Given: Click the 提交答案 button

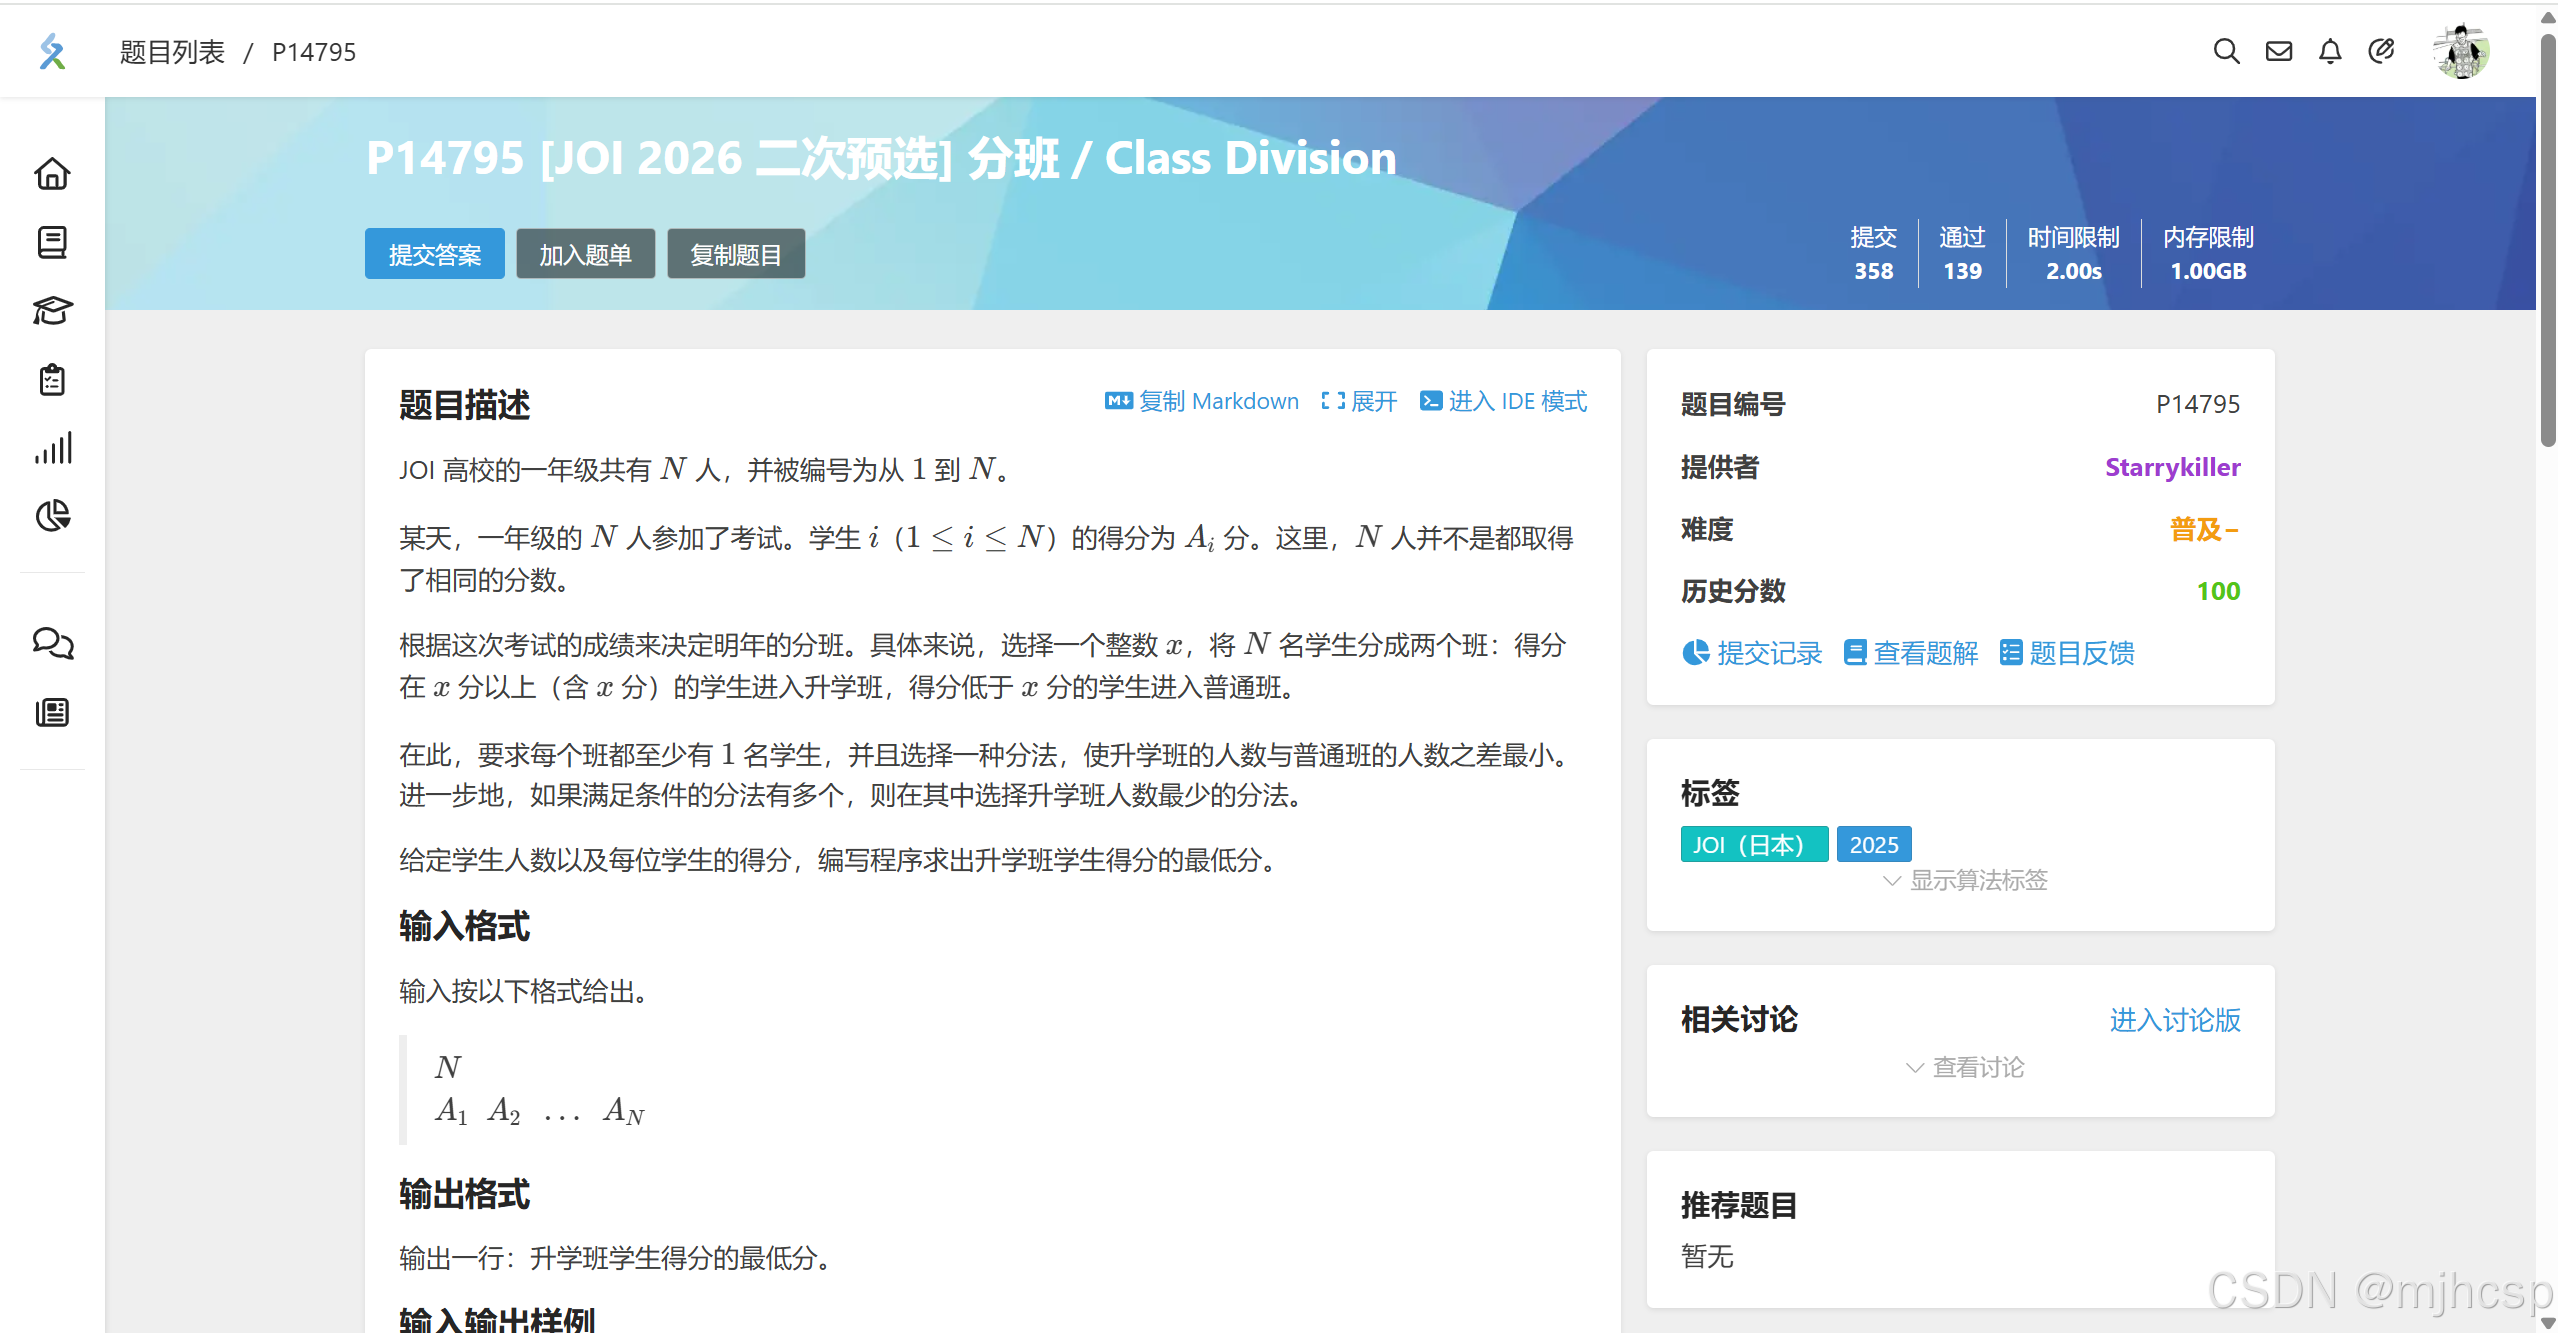Looking at the screenshot, I should click(434, 254).
